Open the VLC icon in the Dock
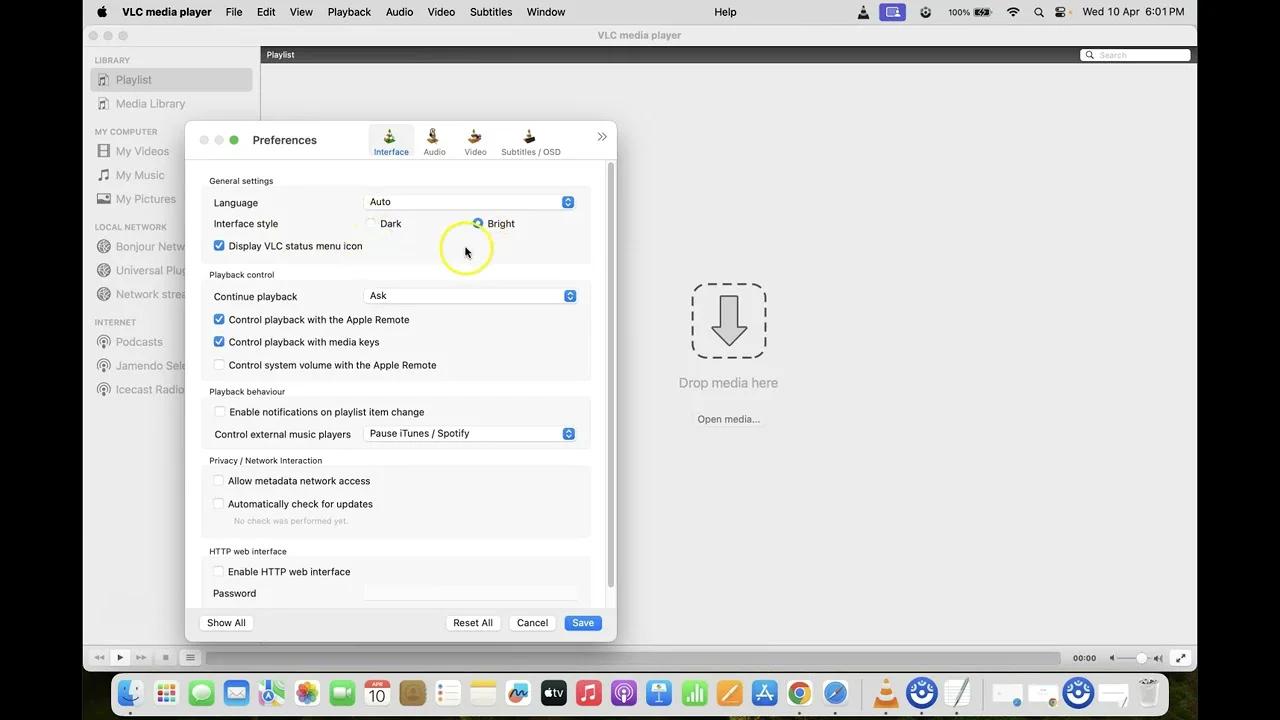1280x720 pixels. tap(884, 692)
